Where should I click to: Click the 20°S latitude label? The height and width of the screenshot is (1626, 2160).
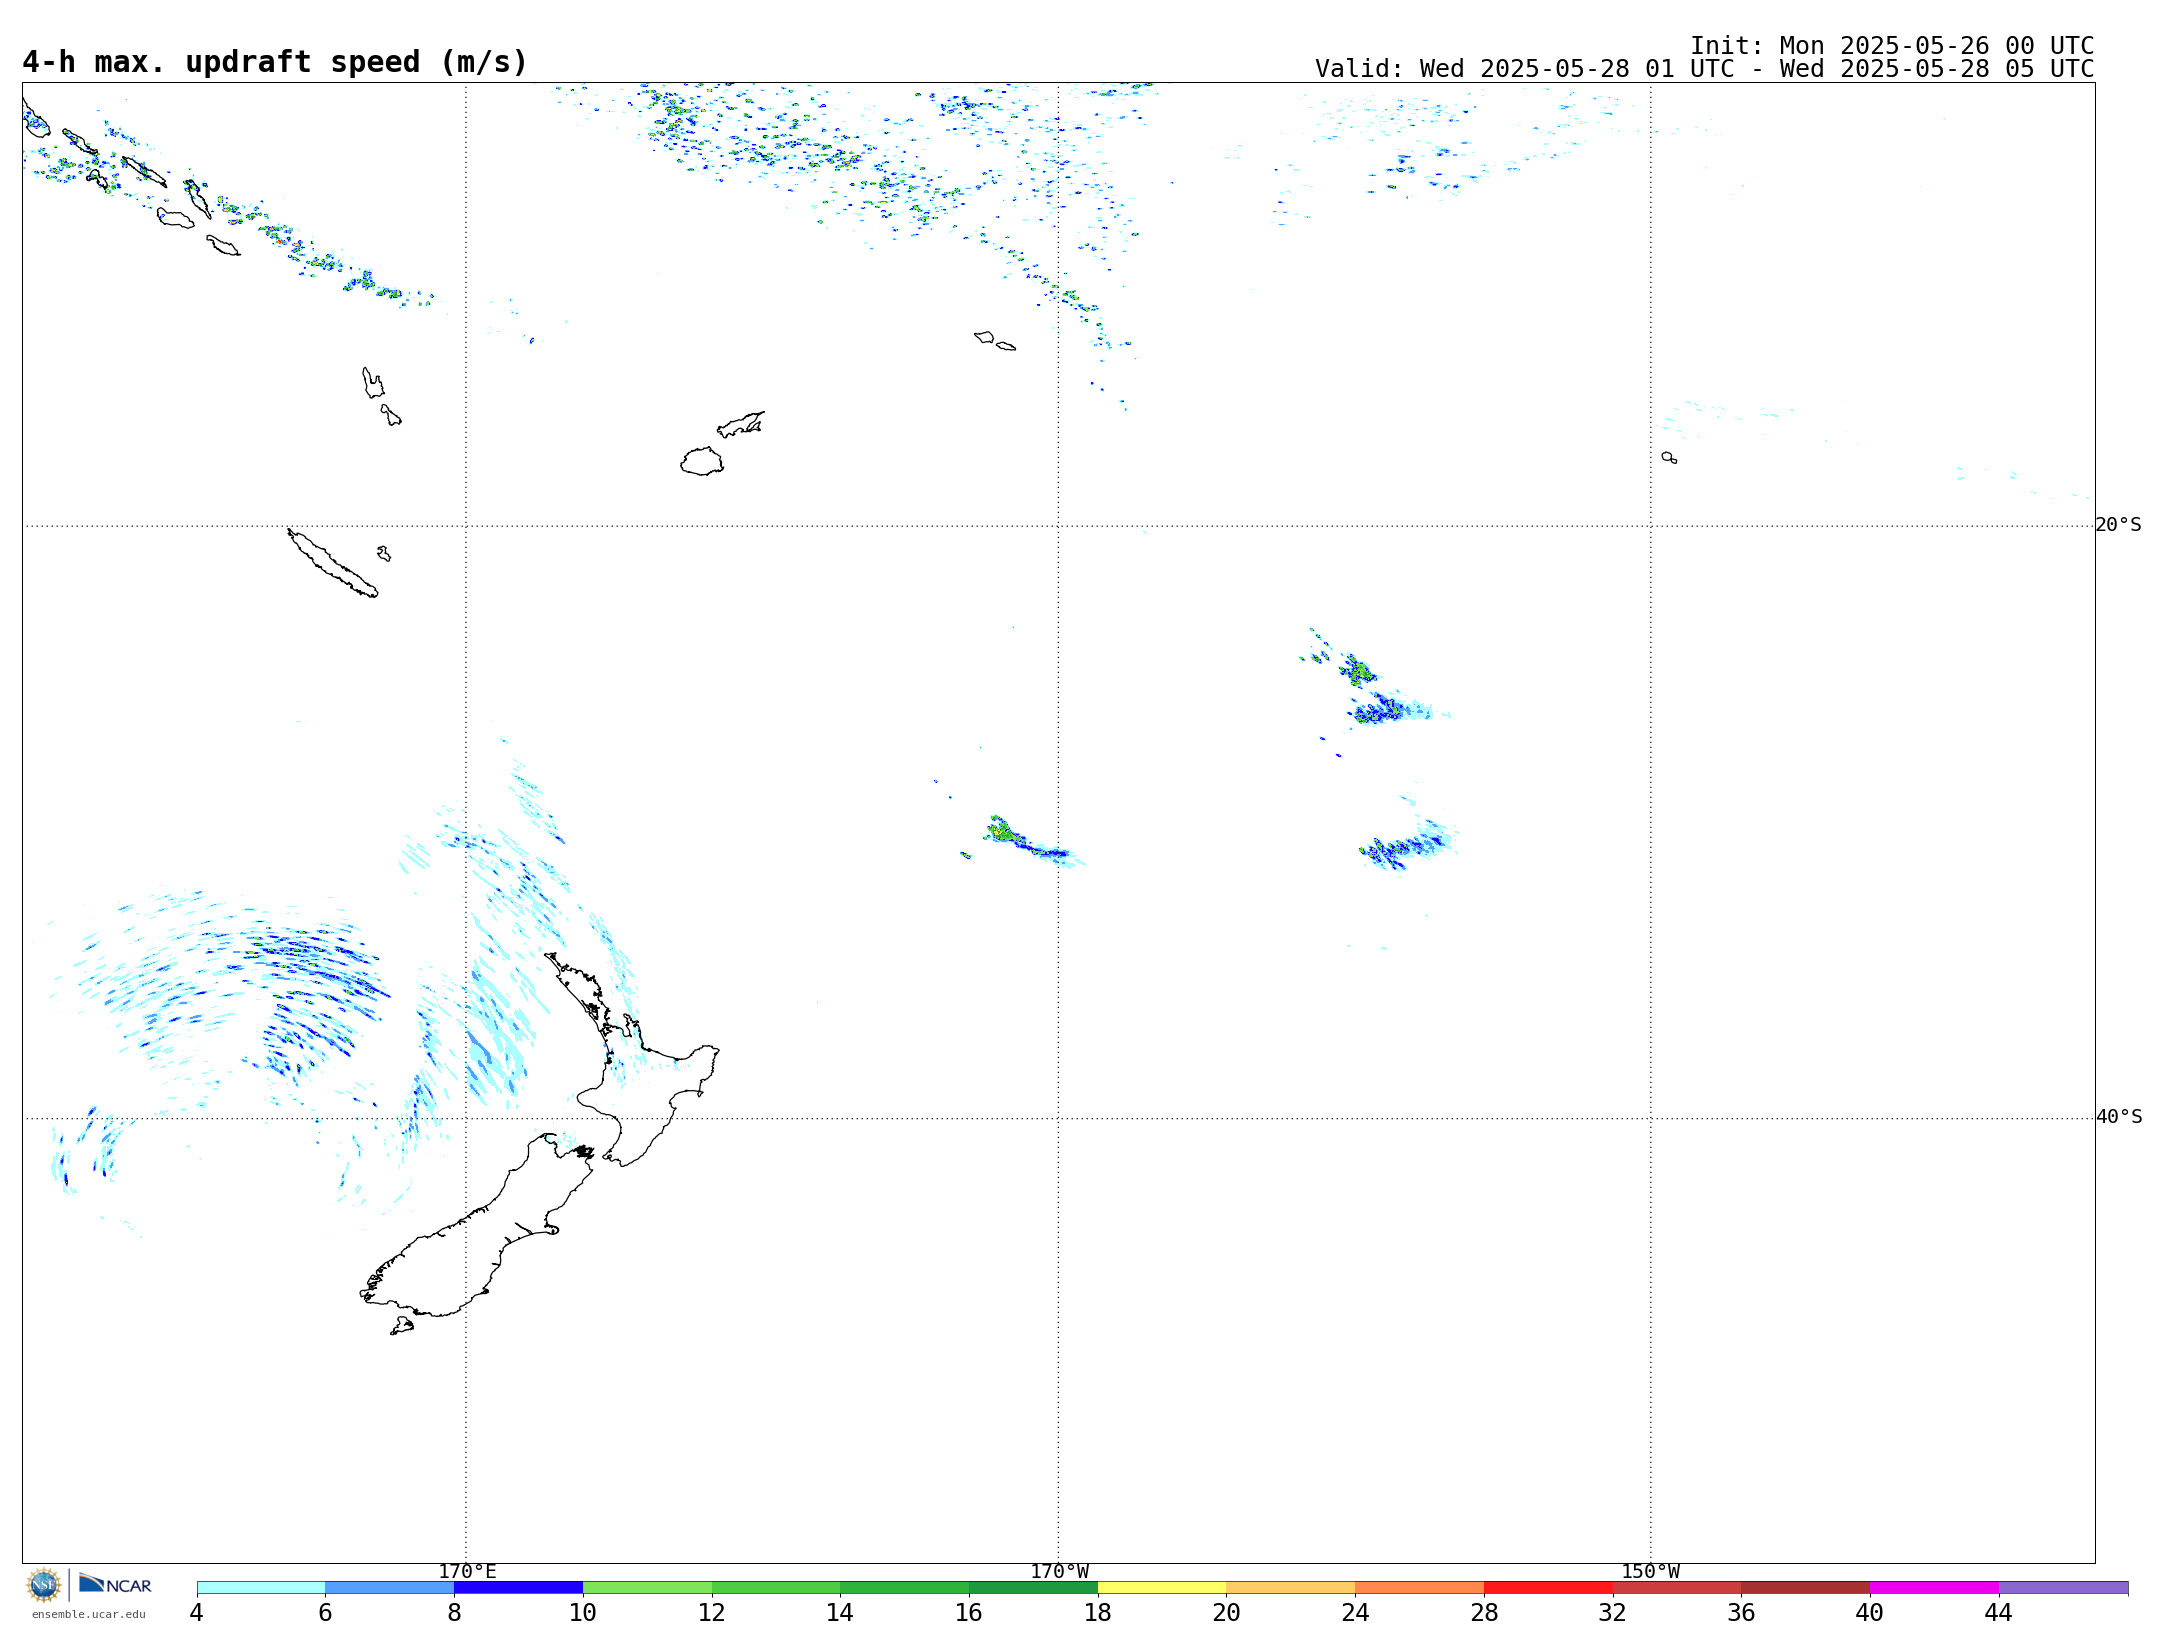point(2118,525)
